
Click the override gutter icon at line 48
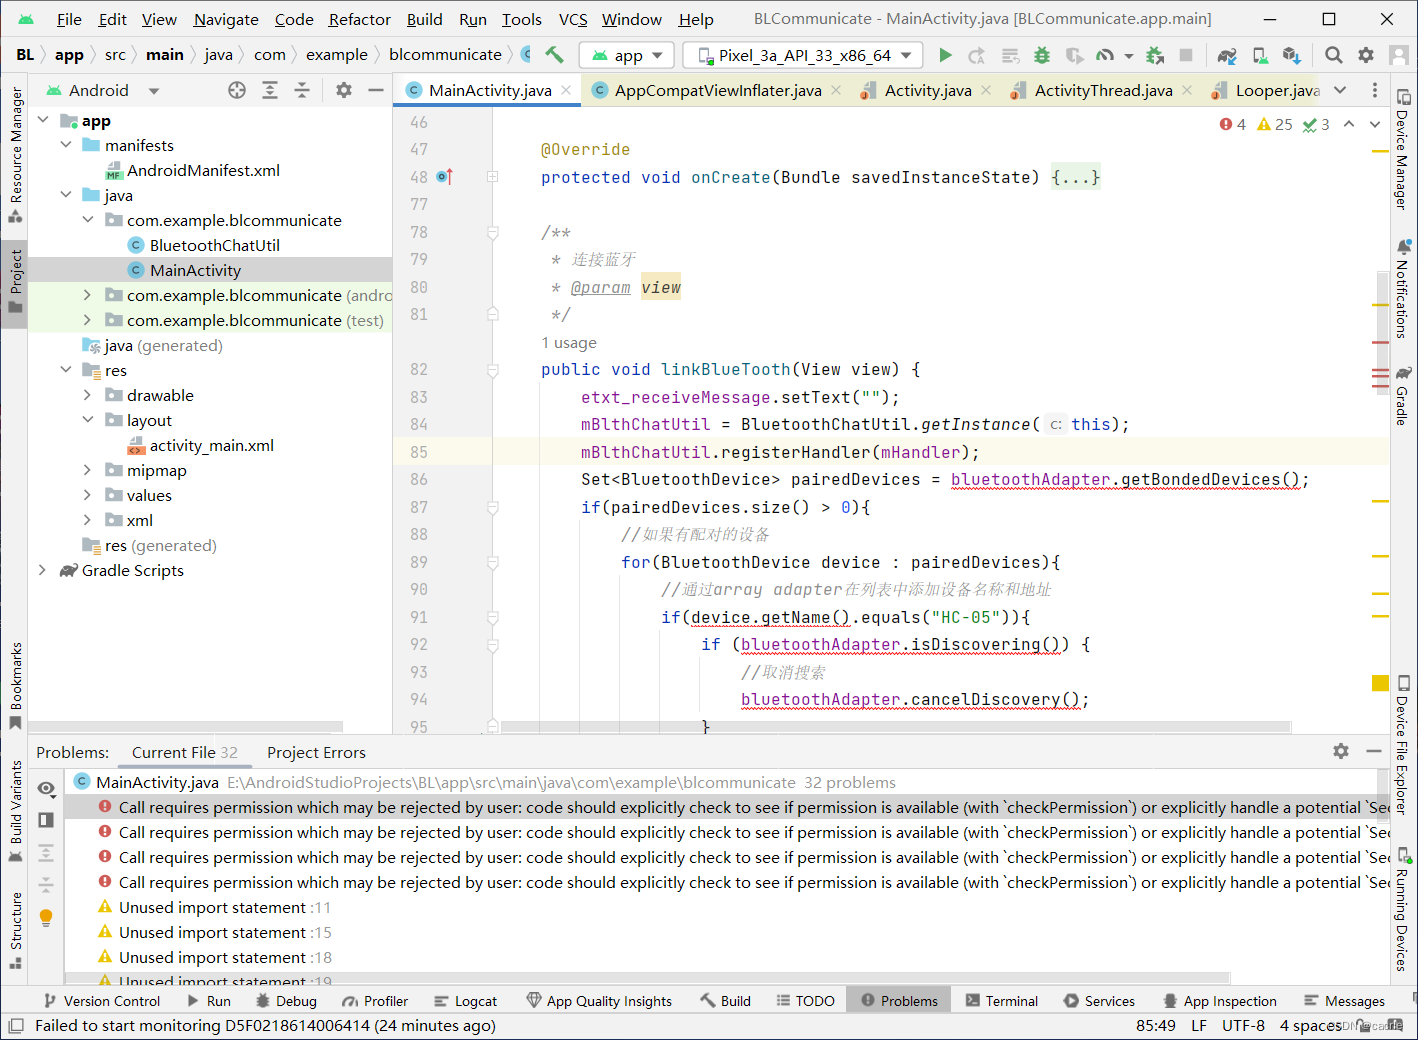445,177
